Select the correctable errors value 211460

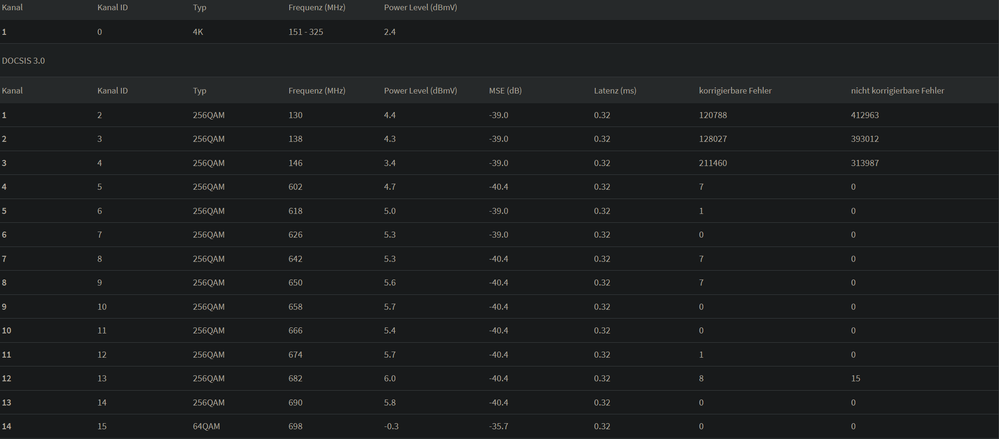[713, 163]
